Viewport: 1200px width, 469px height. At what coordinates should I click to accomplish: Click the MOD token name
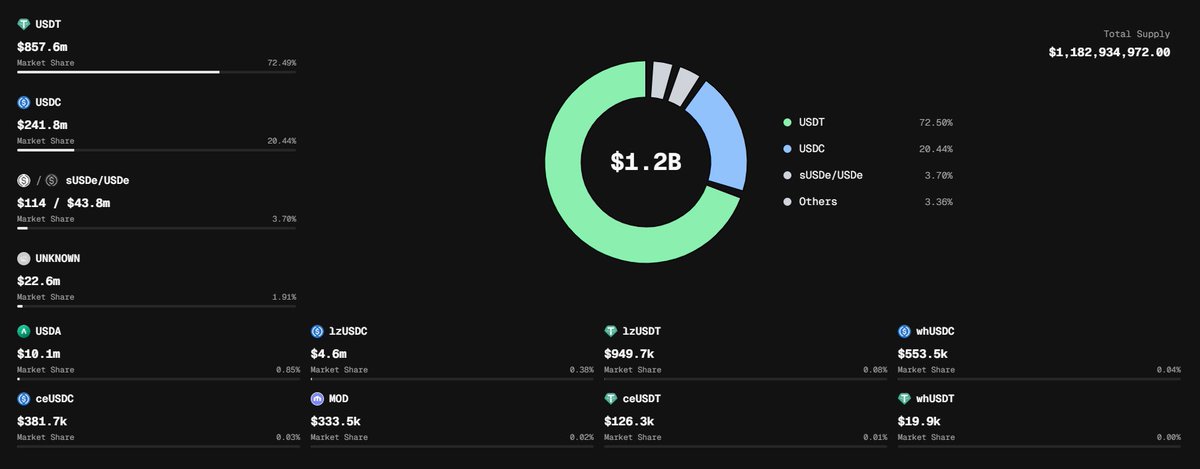point(339,398)
